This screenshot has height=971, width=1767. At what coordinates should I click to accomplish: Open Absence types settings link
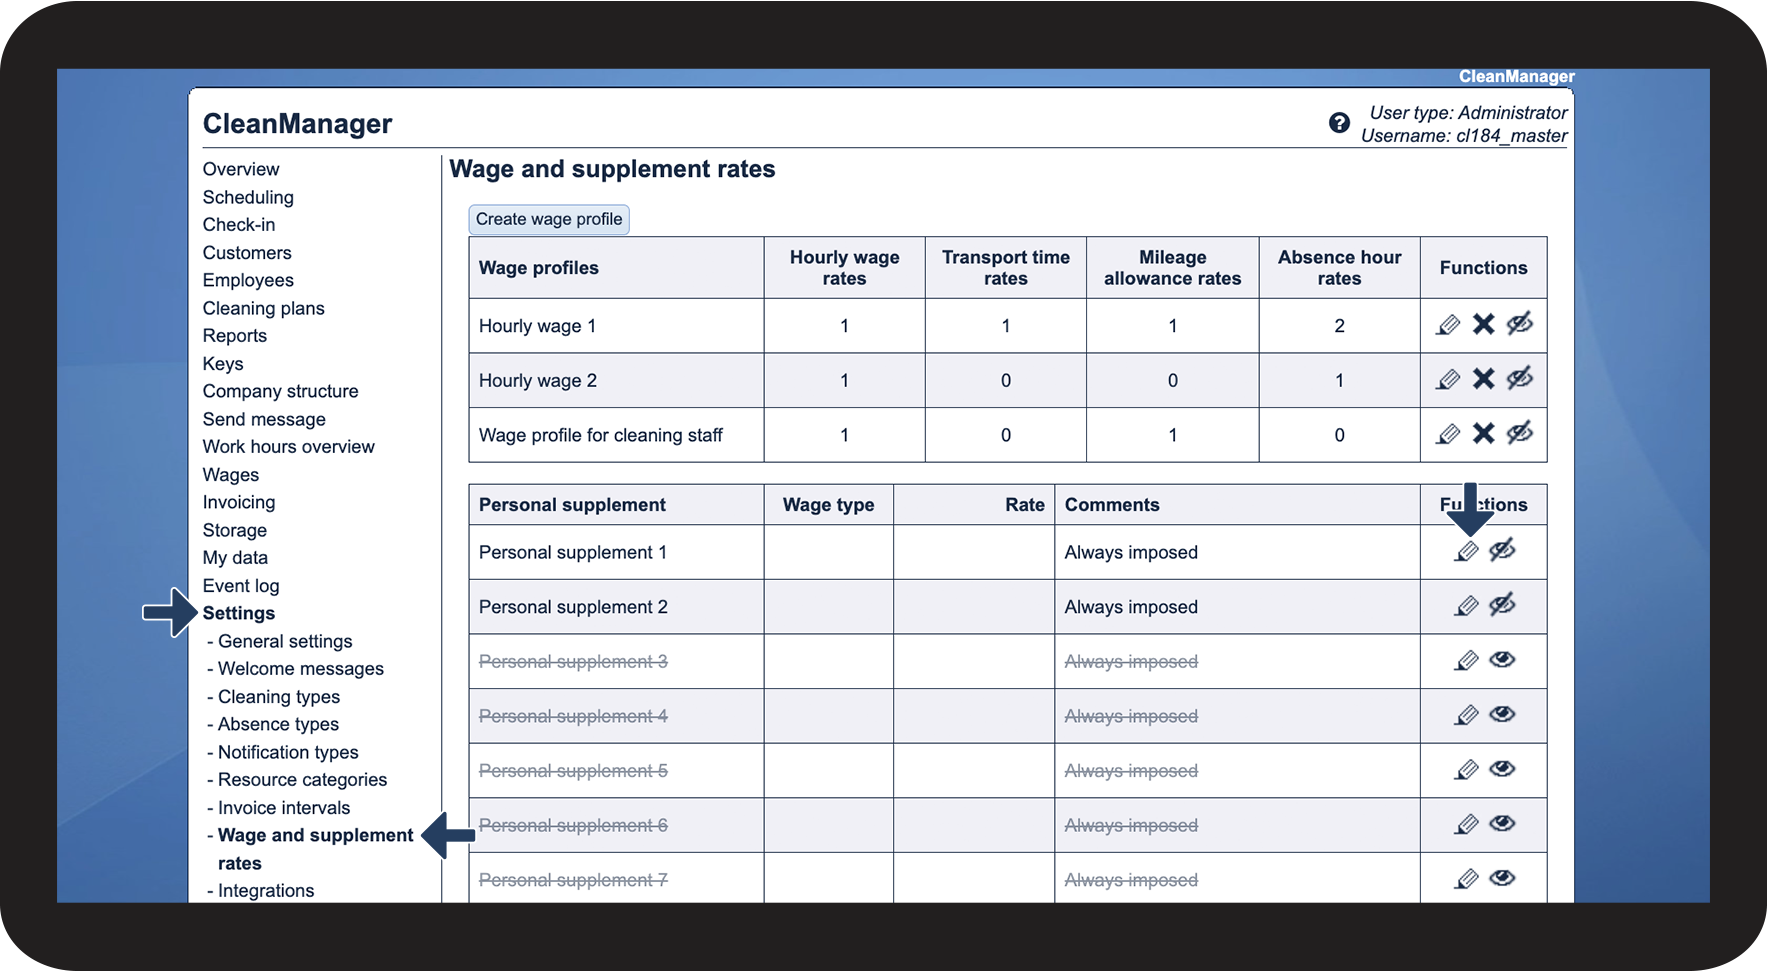278,724
